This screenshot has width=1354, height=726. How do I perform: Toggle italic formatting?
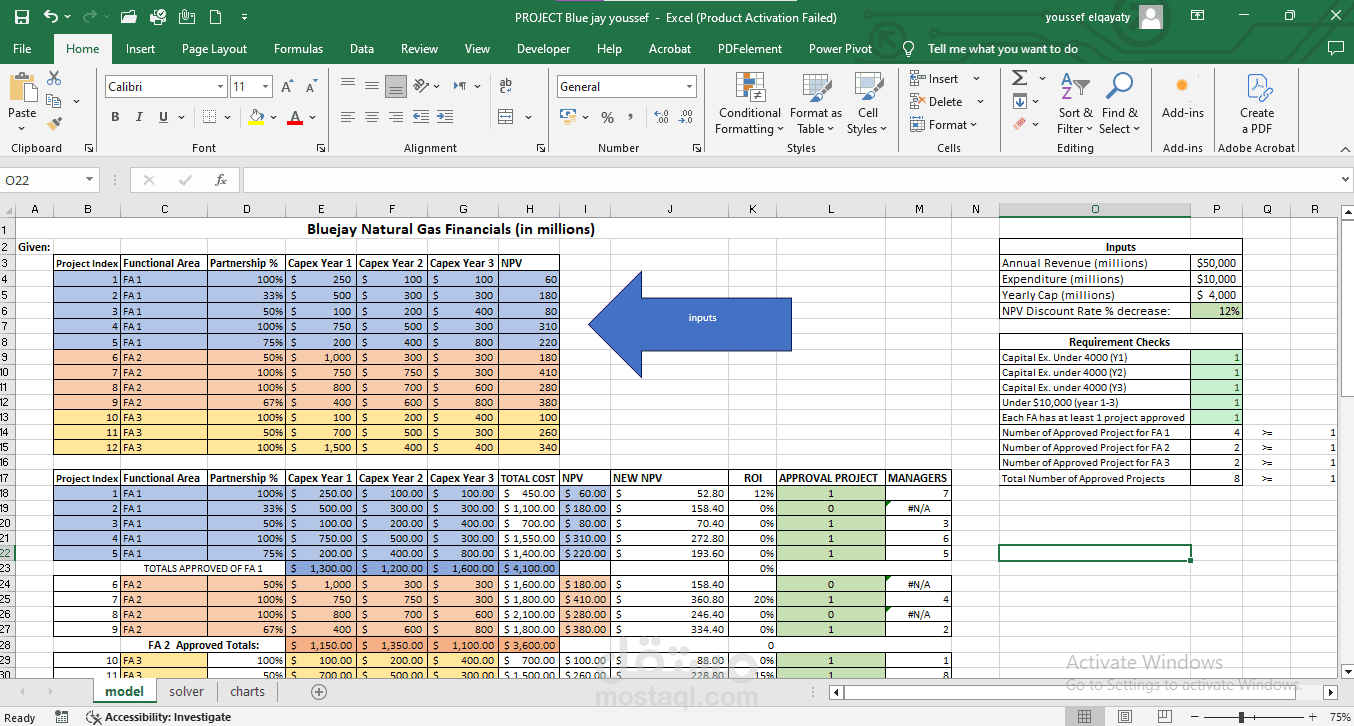point(139,117)
